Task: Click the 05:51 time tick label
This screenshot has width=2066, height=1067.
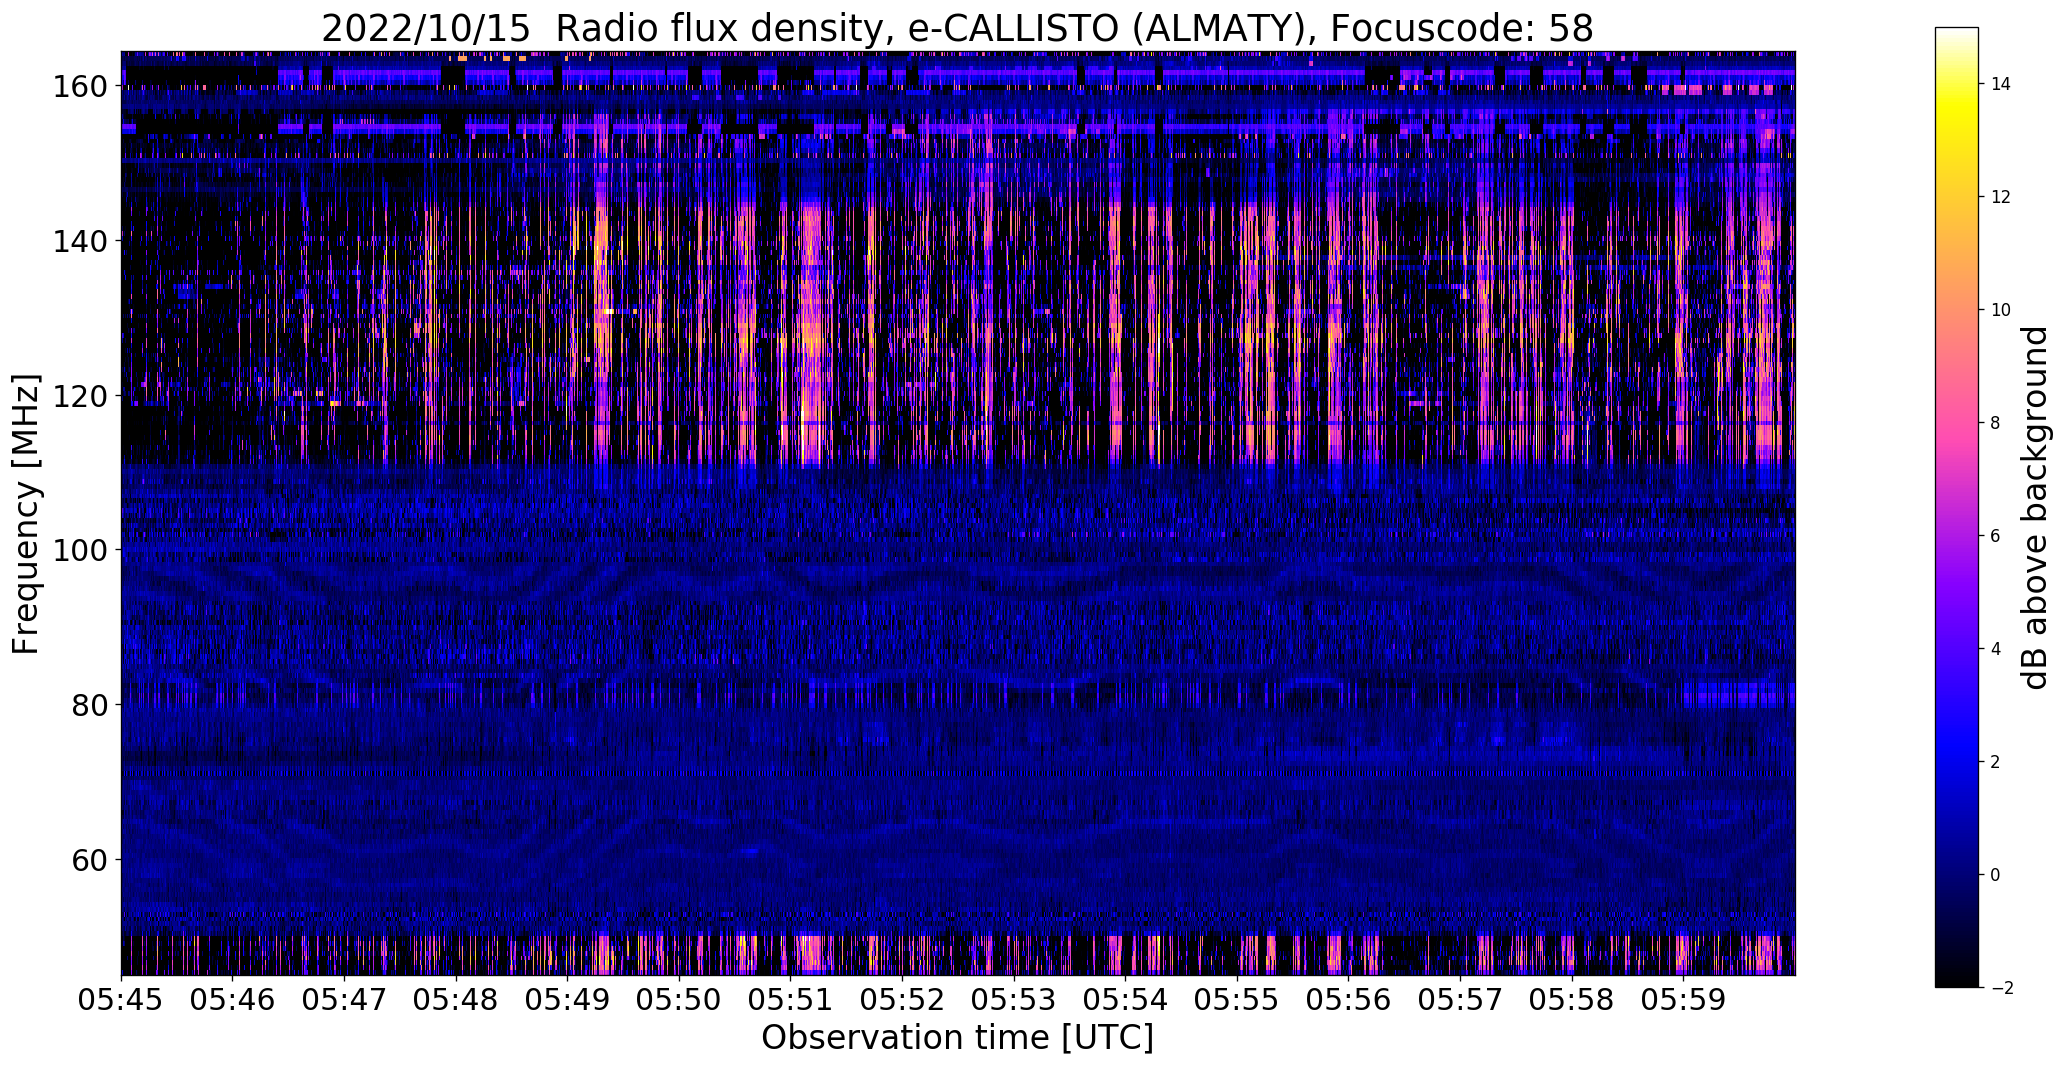Action: pos(791,998)
